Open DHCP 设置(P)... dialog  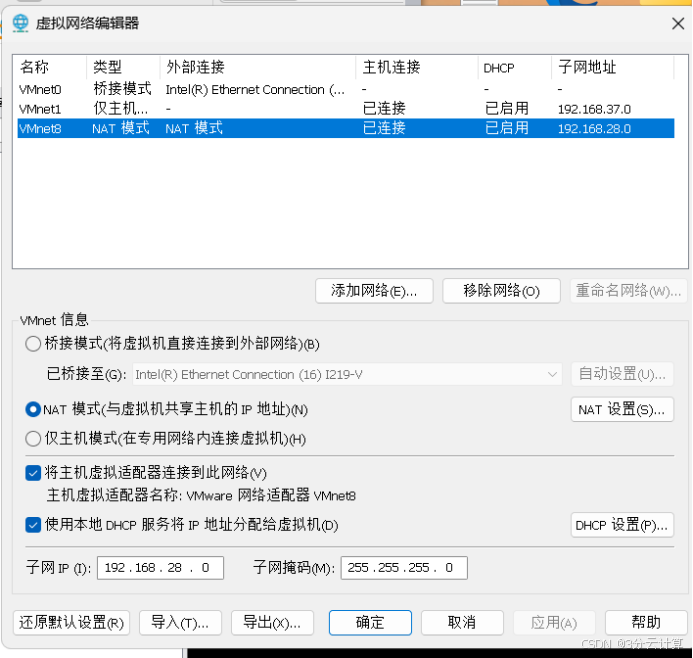coord(622,525)
